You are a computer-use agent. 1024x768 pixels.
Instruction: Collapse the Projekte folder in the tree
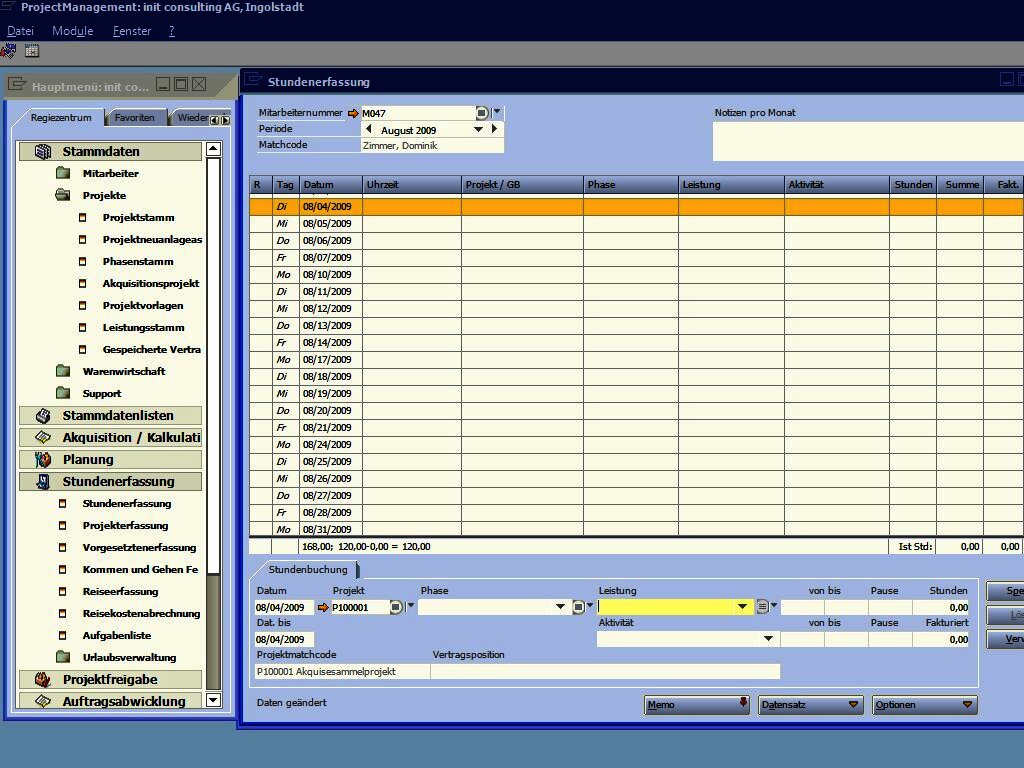click(63, 196)
